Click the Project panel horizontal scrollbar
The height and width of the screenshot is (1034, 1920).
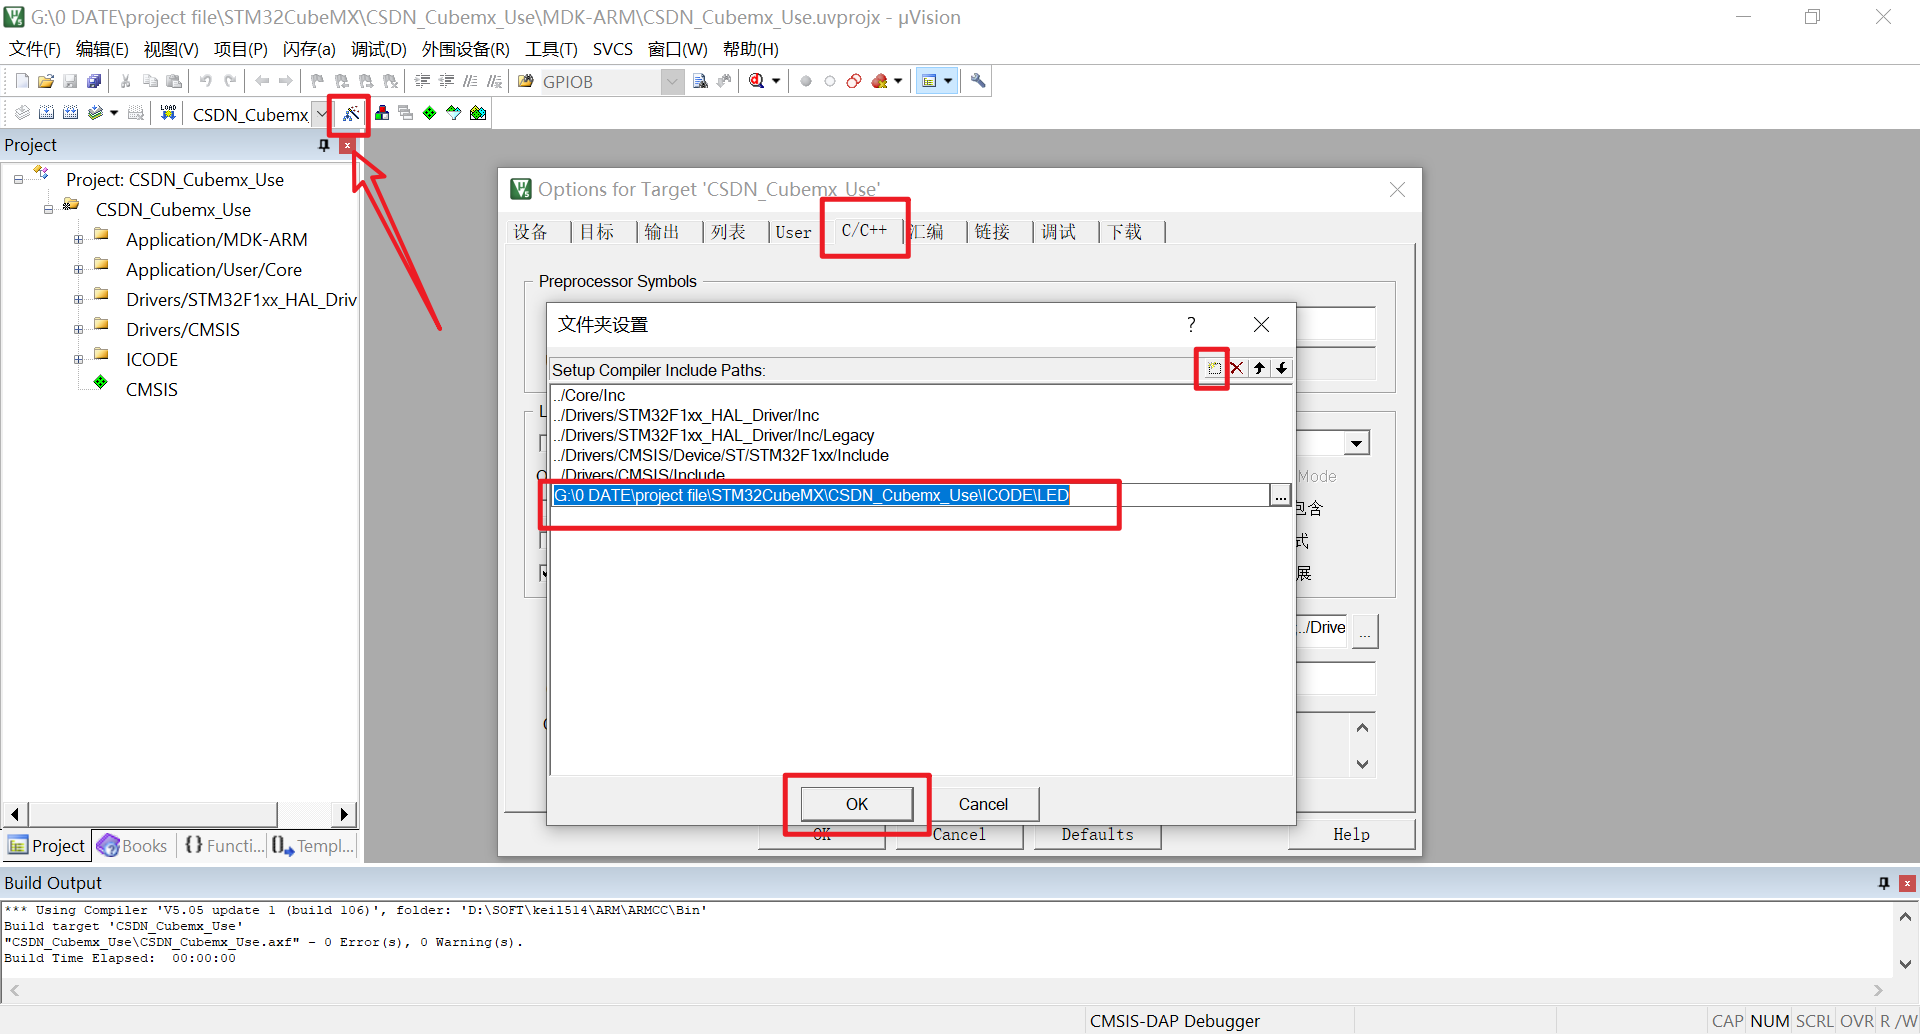[x=152, y=814]
